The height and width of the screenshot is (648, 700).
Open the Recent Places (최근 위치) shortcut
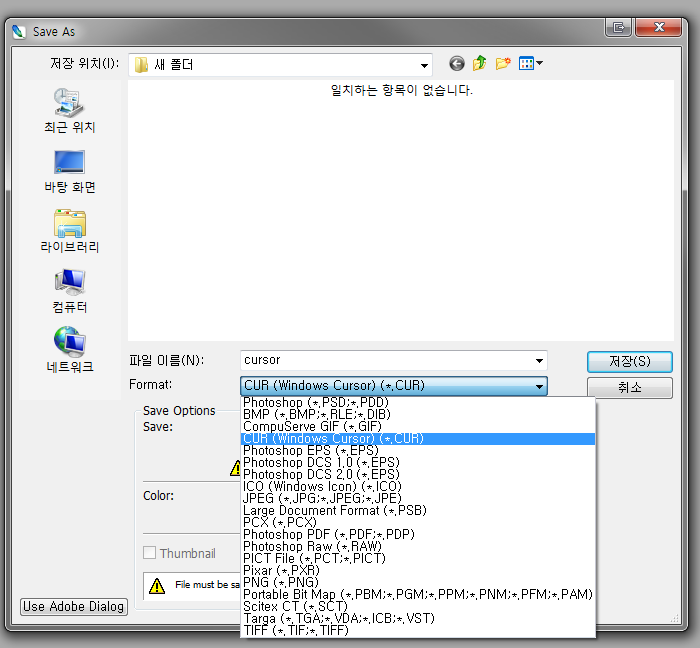click(x=69, y=111)
